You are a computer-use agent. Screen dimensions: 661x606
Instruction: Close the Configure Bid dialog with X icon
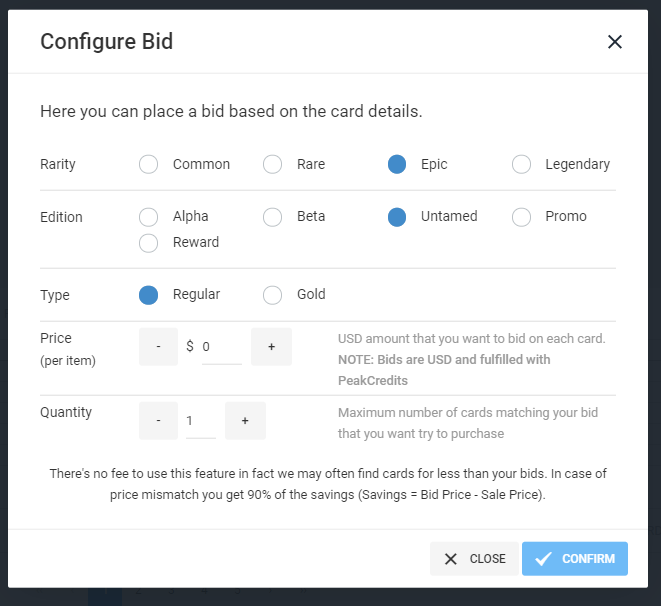[614, 42]
